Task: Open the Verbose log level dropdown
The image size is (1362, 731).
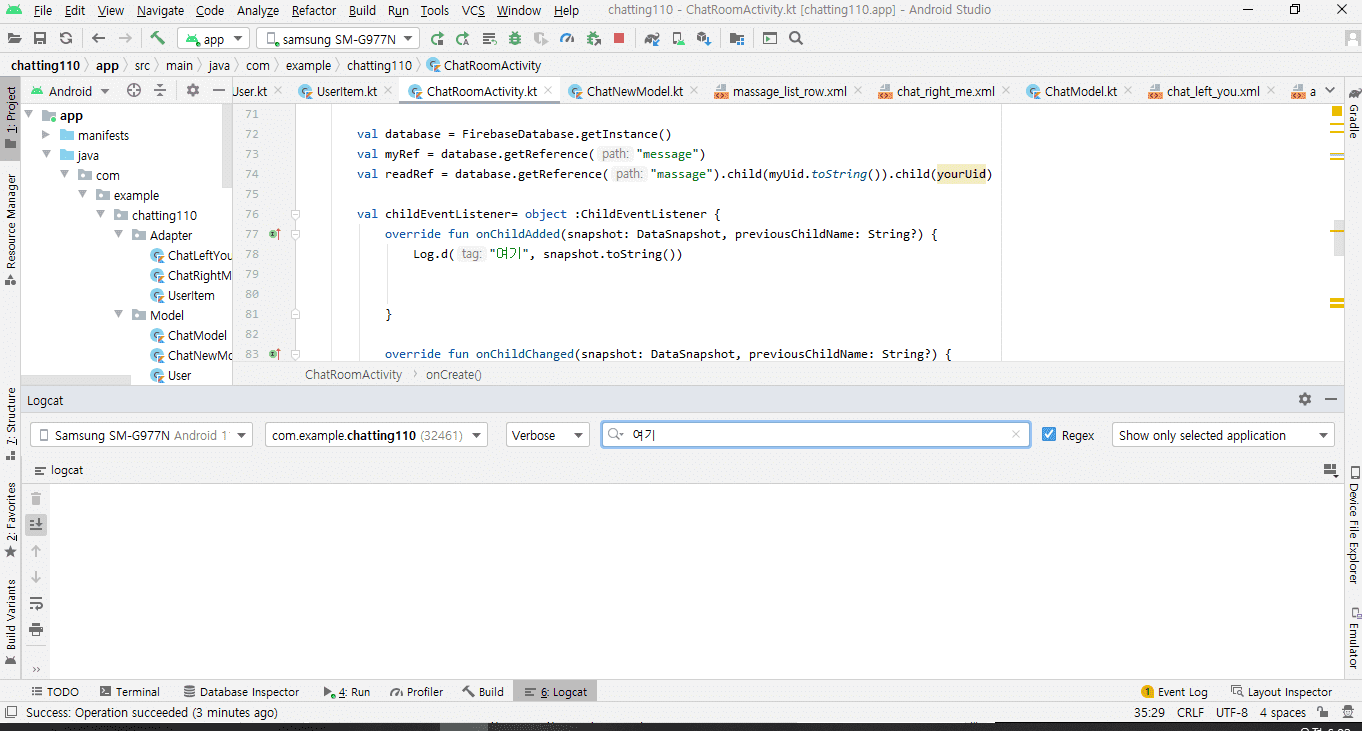Action: tap(547, 435)
